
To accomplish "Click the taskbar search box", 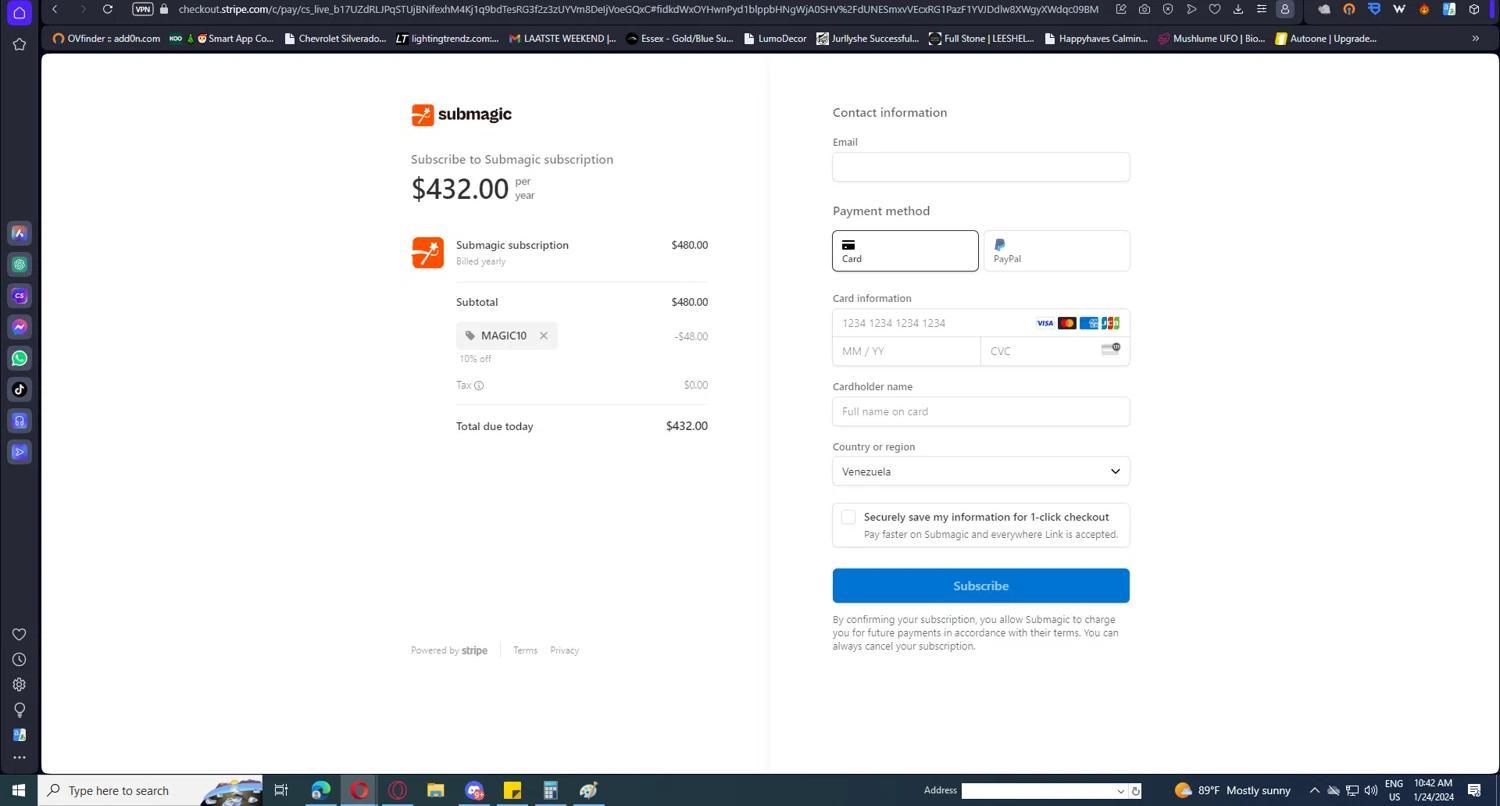I will tap(151, 791).
